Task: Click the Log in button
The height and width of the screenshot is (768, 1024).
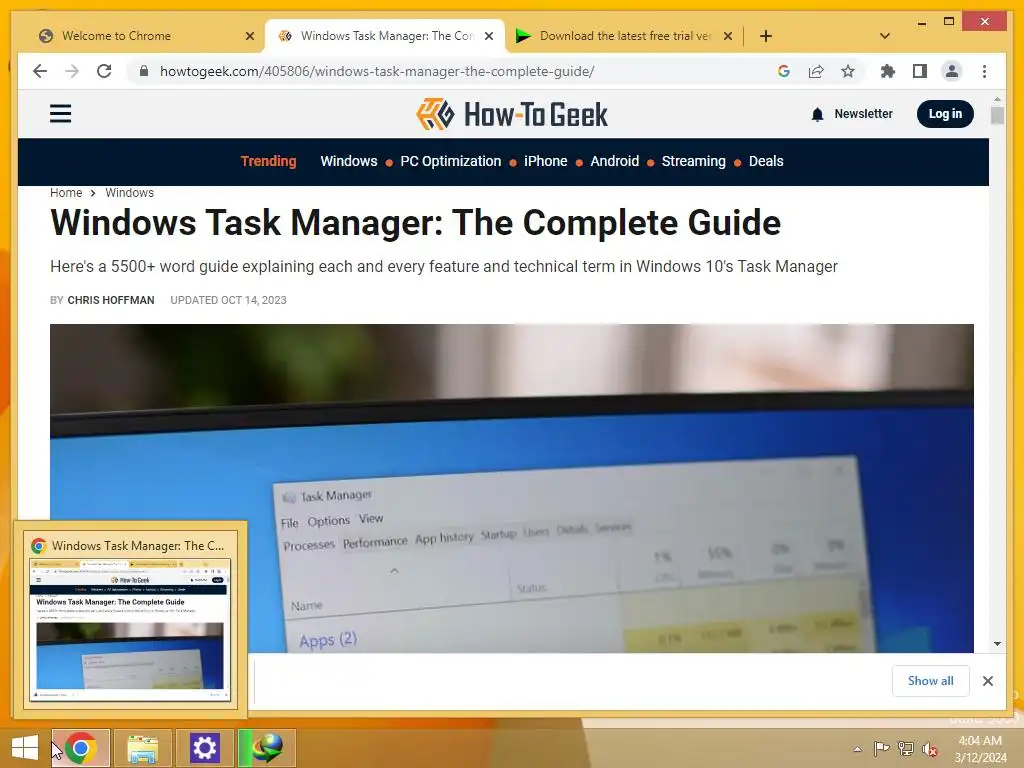Action: [945, 114]
